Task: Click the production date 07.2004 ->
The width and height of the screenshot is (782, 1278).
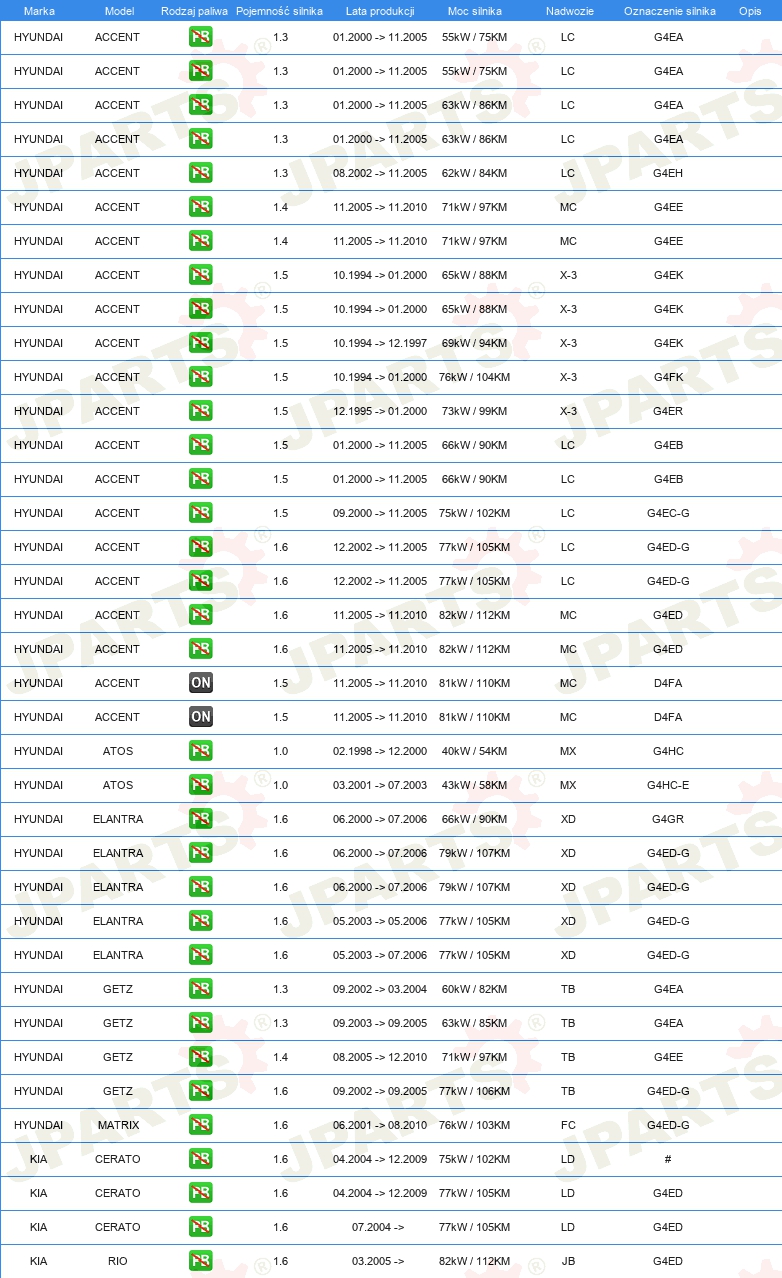Action: [378, 1227]
